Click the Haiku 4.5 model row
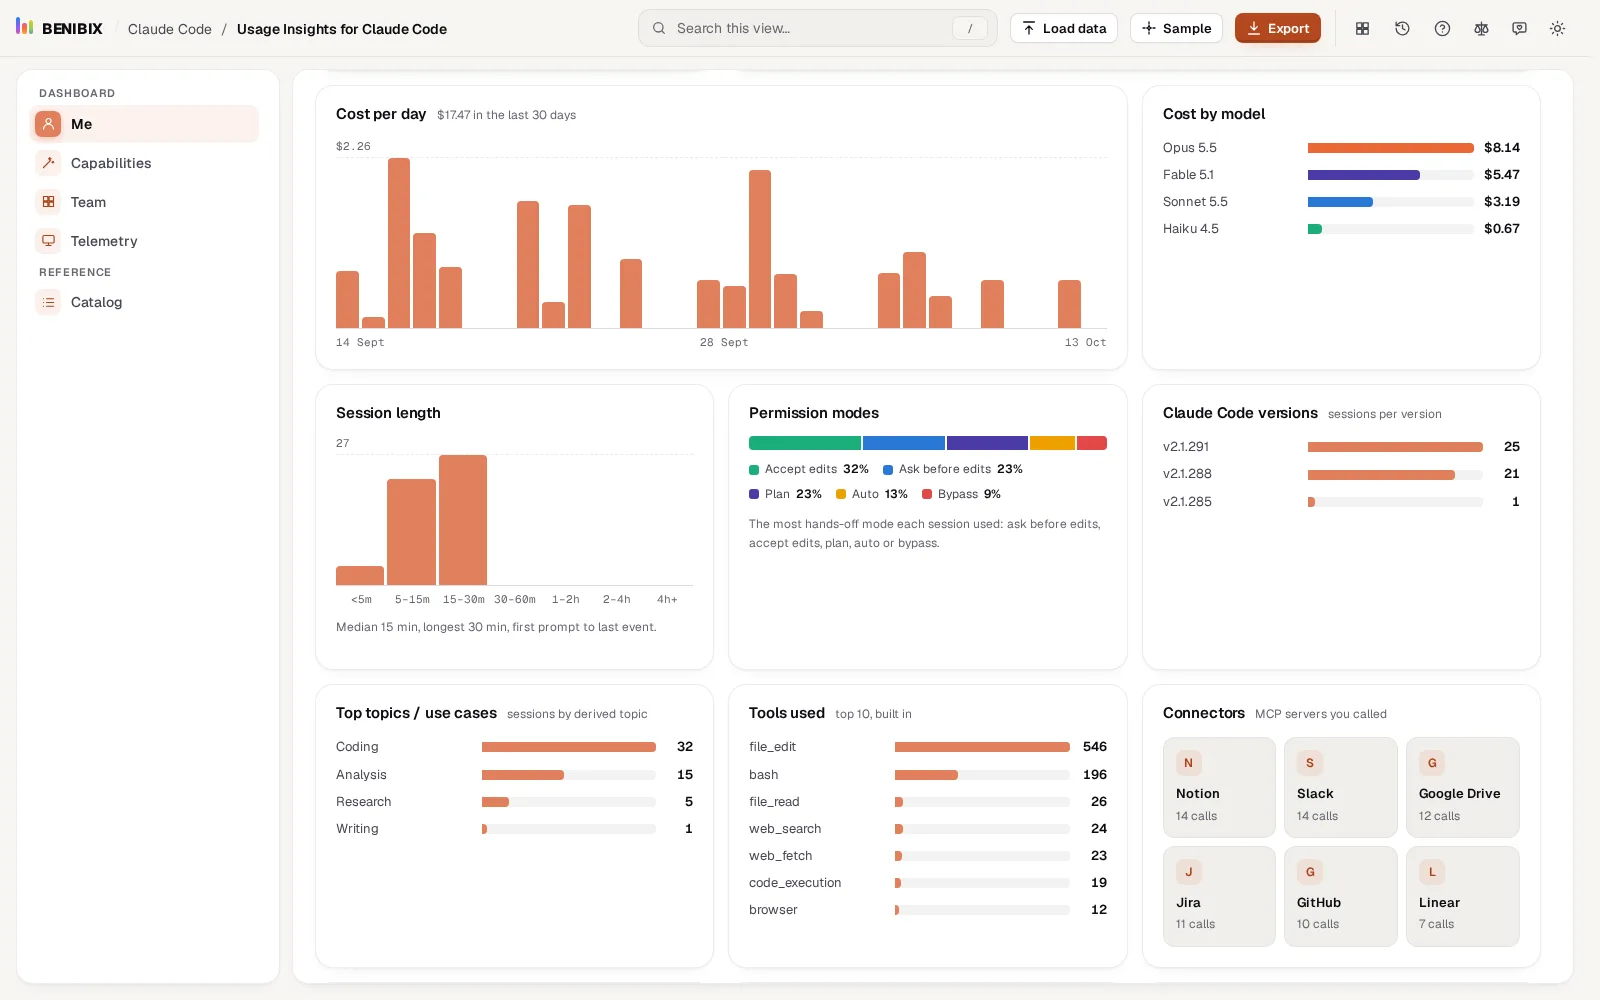The height and width of the screenshot is (1000, 1600). coord(1341,229)
